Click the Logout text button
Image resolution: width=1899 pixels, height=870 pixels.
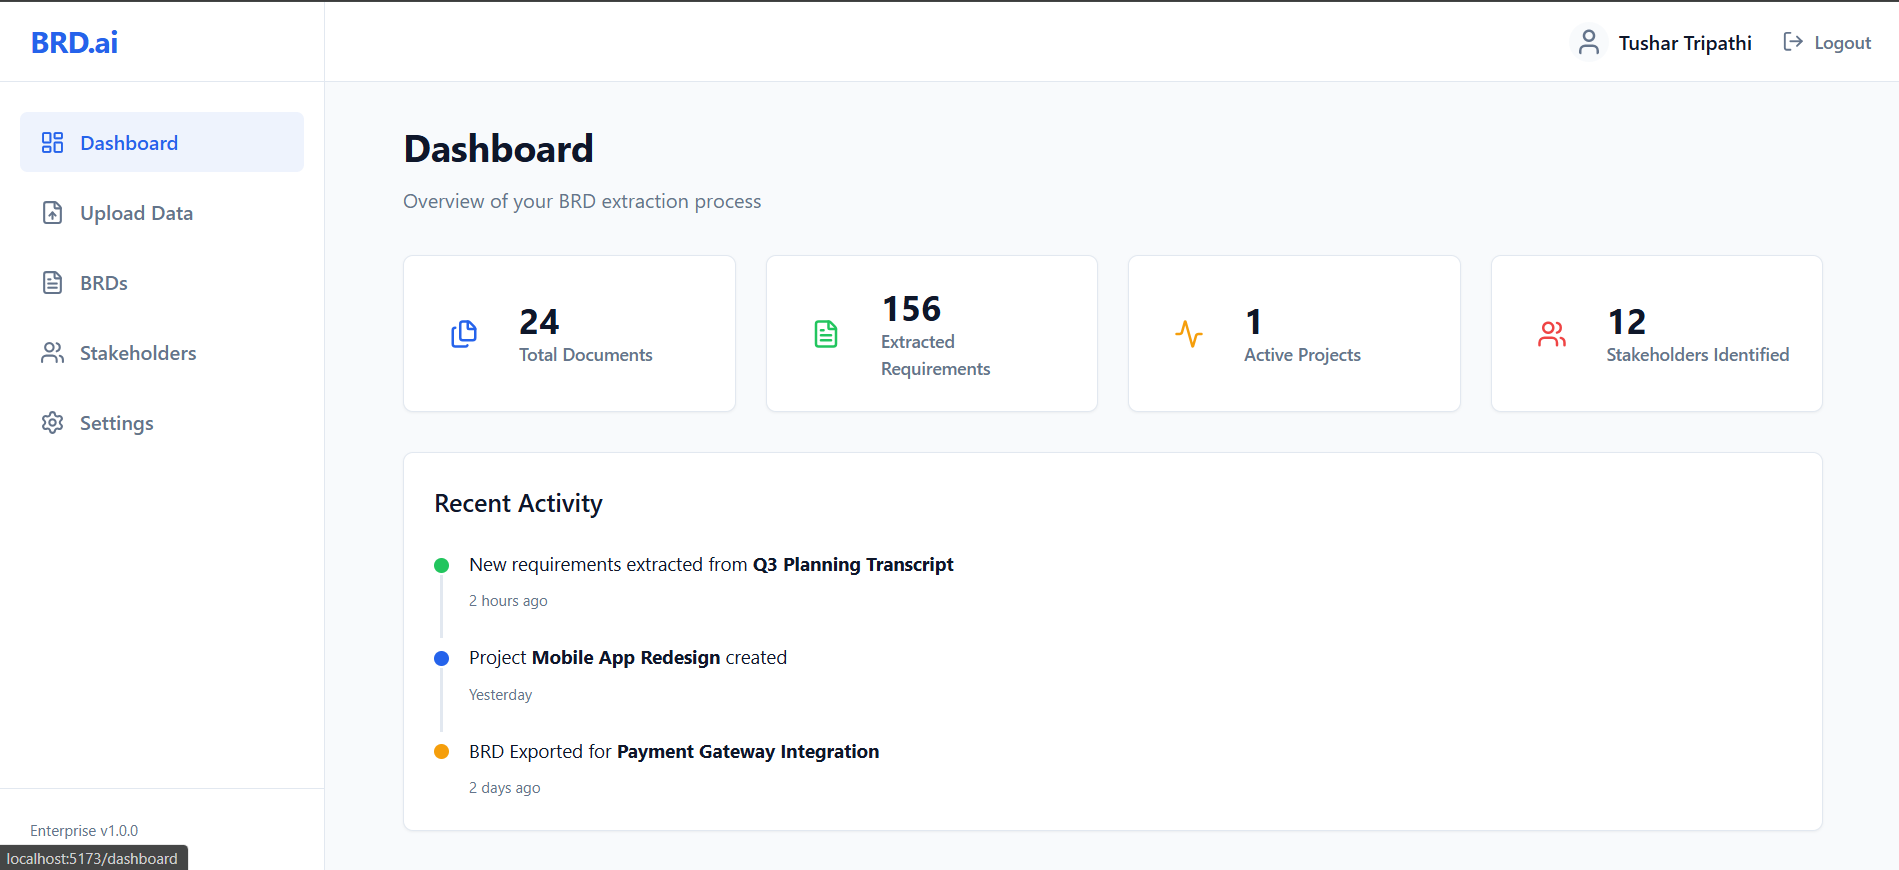tap(1842, 43)
